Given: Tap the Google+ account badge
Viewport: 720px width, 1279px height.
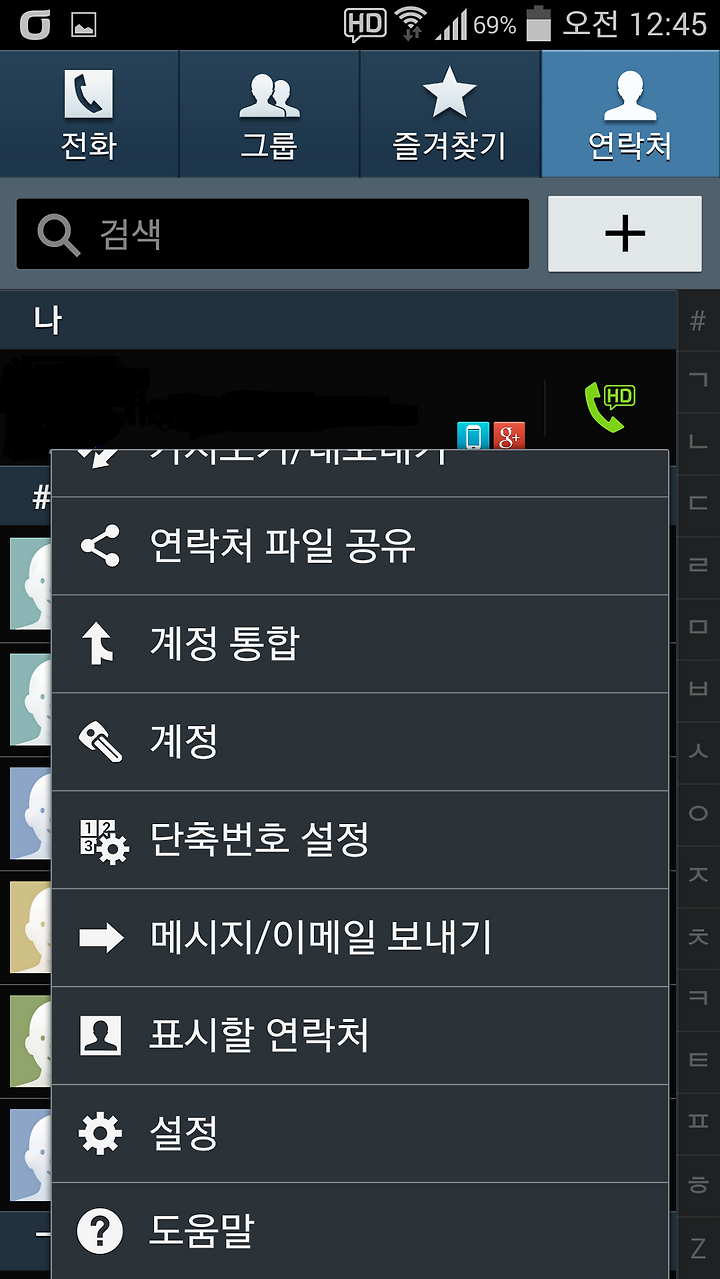Looking at the screenshot, I should coord(509,436).
